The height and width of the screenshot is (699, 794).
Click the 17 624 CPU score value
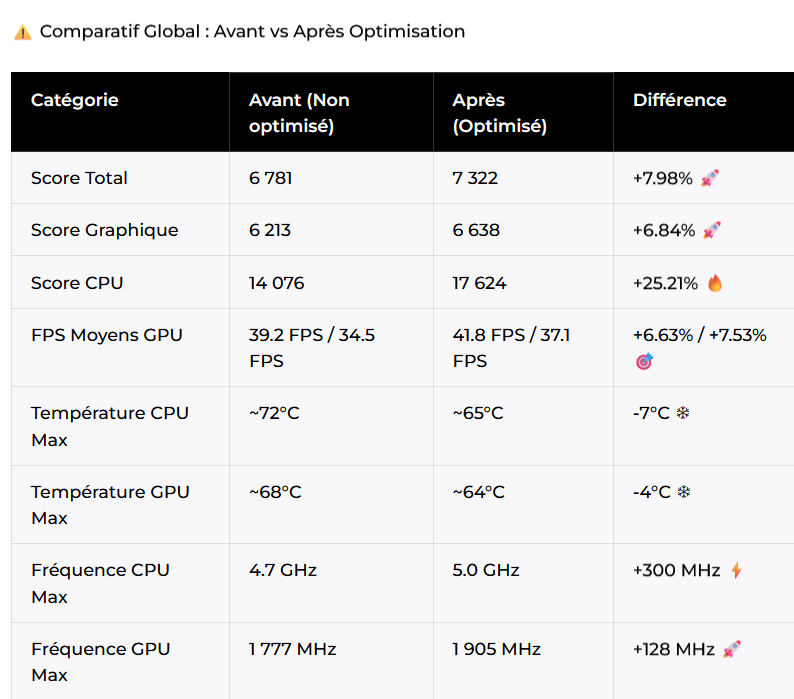click(479, 283)
